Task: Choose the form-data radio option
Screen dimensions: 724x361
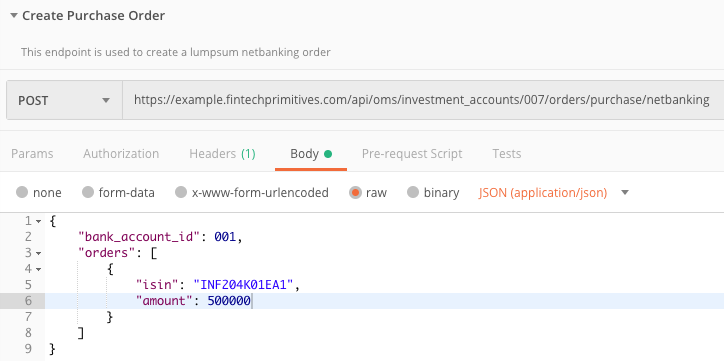Action: (88, 193)
